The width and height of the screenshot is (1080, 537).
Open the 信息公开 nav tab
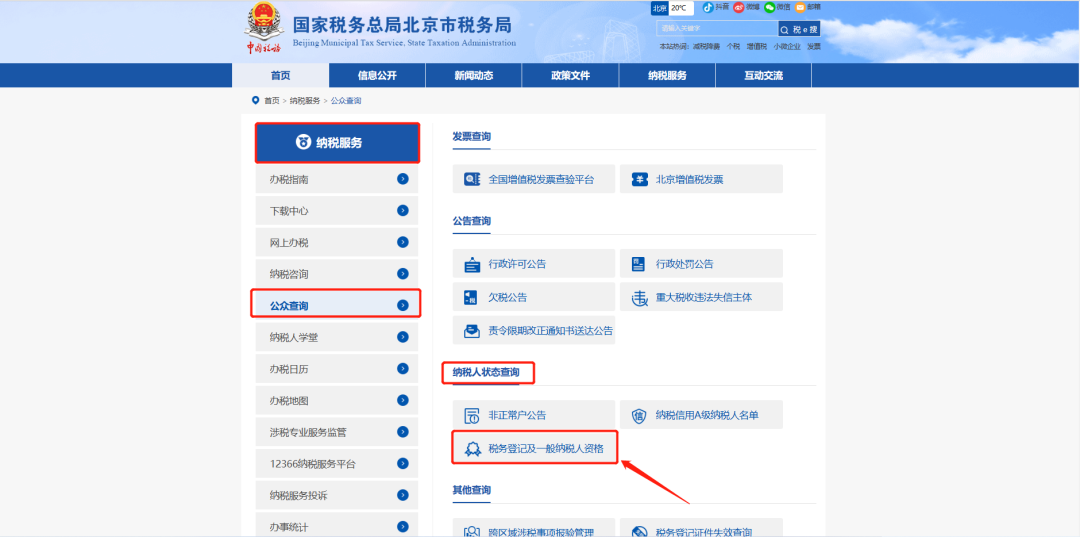click(x=377, y=76)
